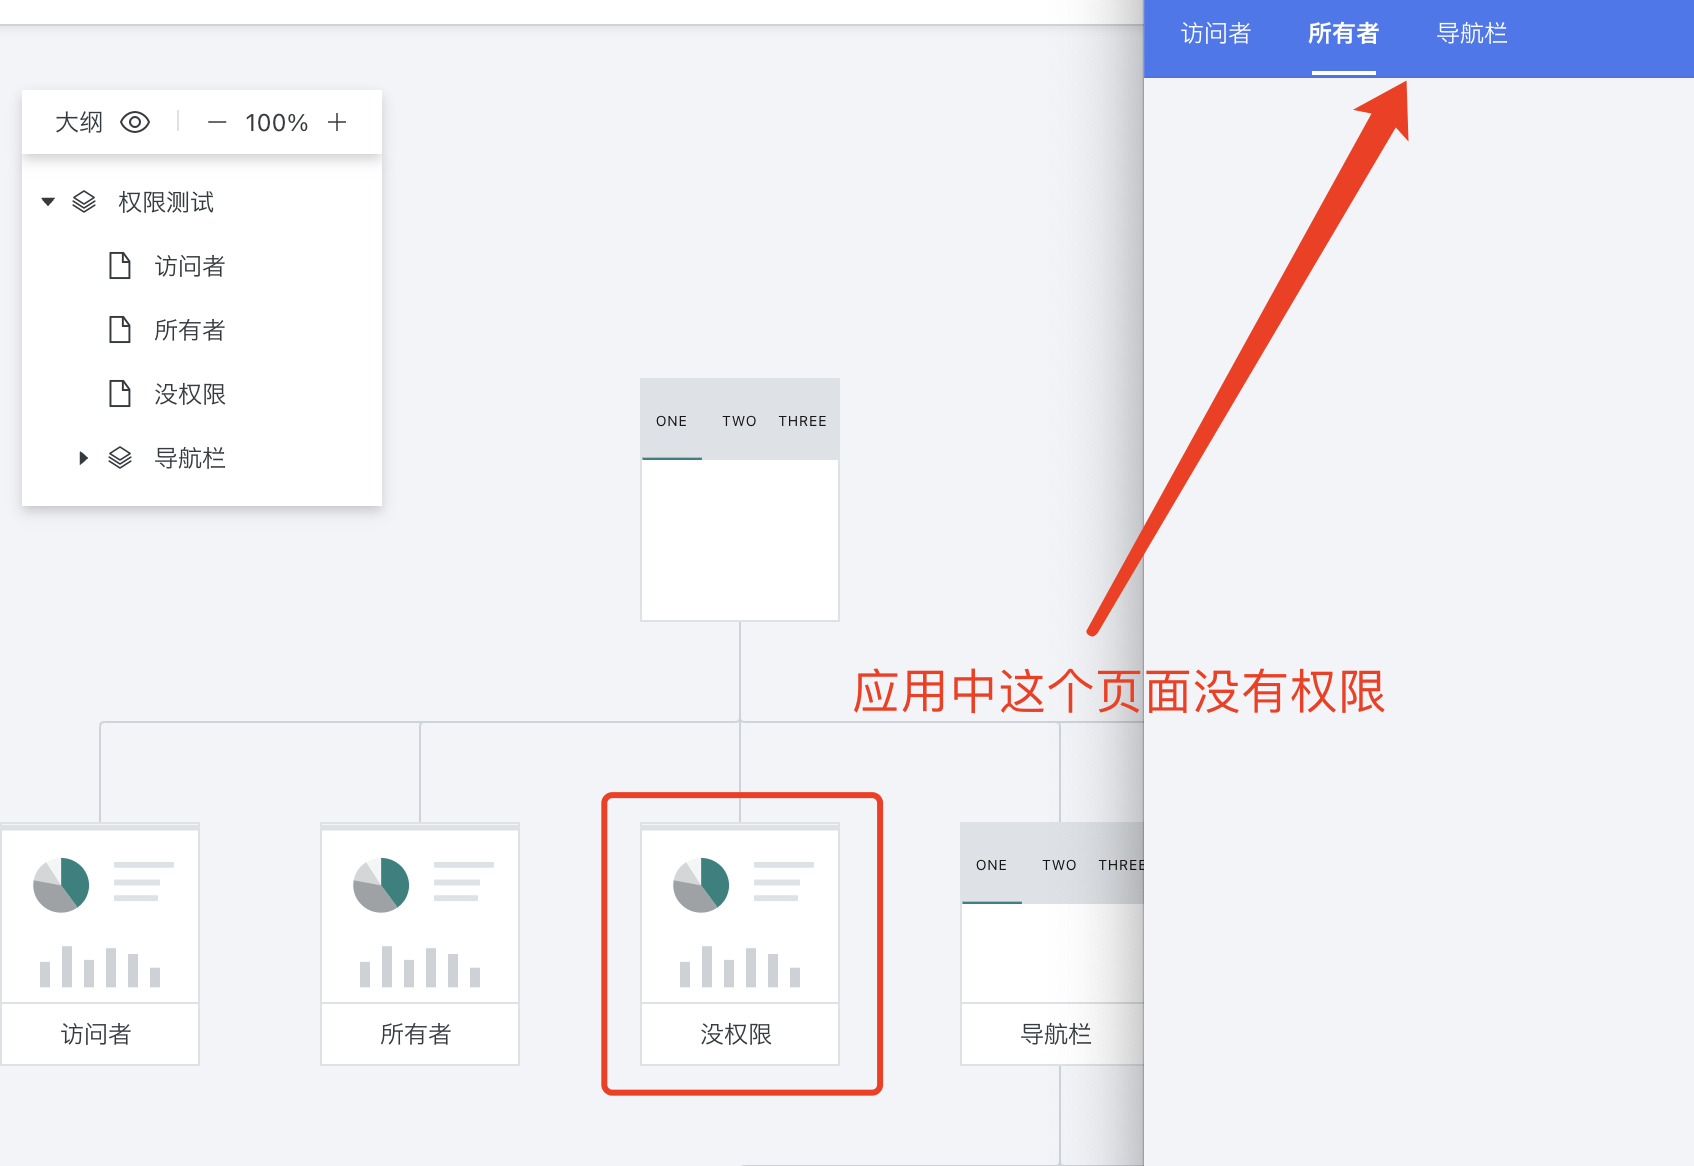
Task: Click the 权限测试 layers stack icon
Action: click(84, 202)
